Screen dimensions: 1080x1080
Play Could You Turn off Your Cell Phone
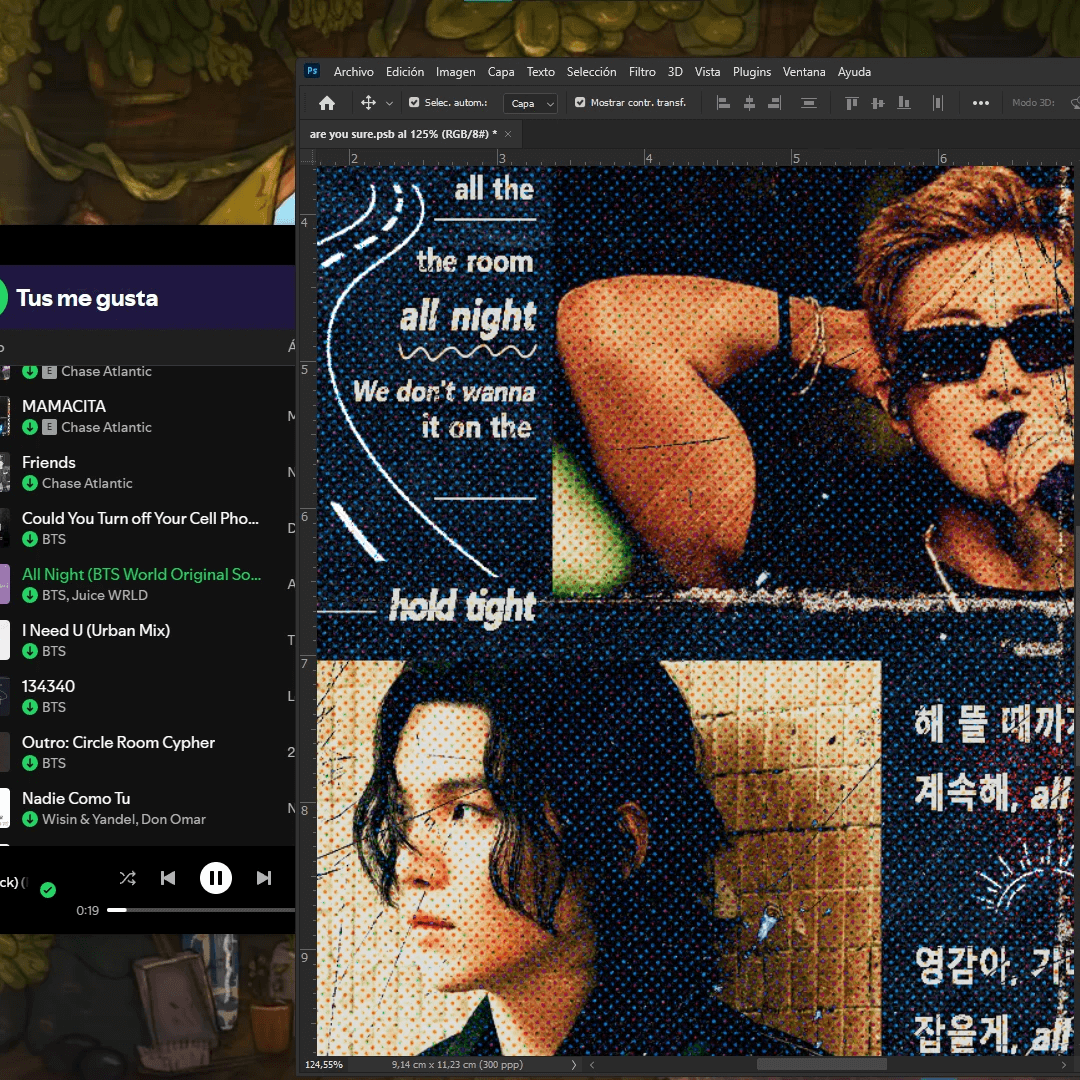141,518
